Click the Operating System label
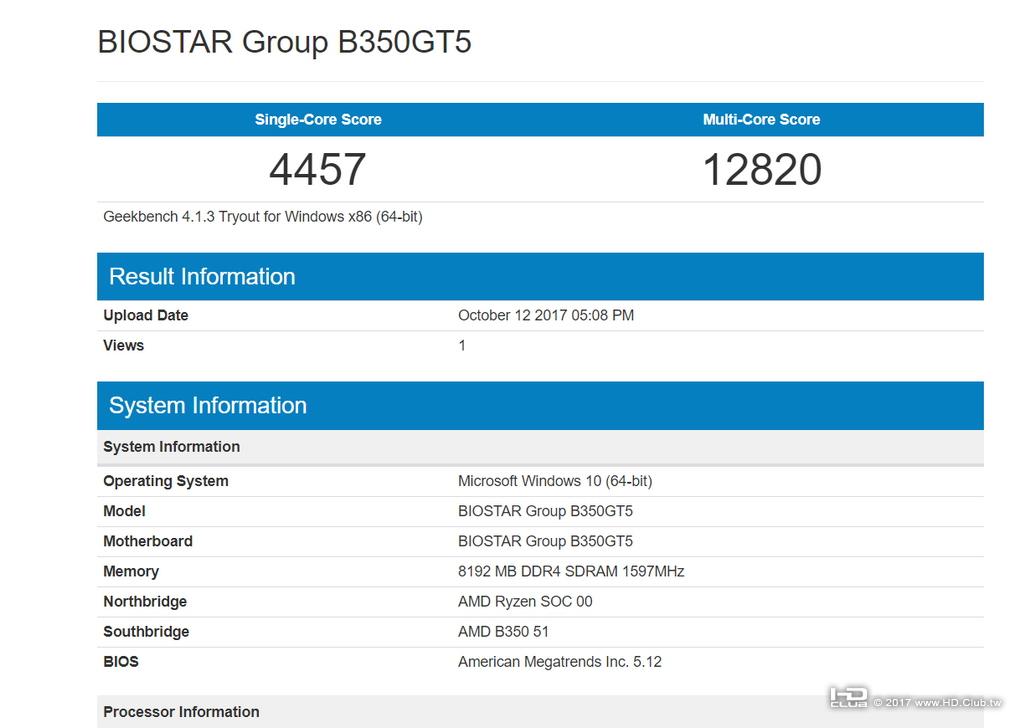Screen dimensions: 1024x728 coord(166,481)
